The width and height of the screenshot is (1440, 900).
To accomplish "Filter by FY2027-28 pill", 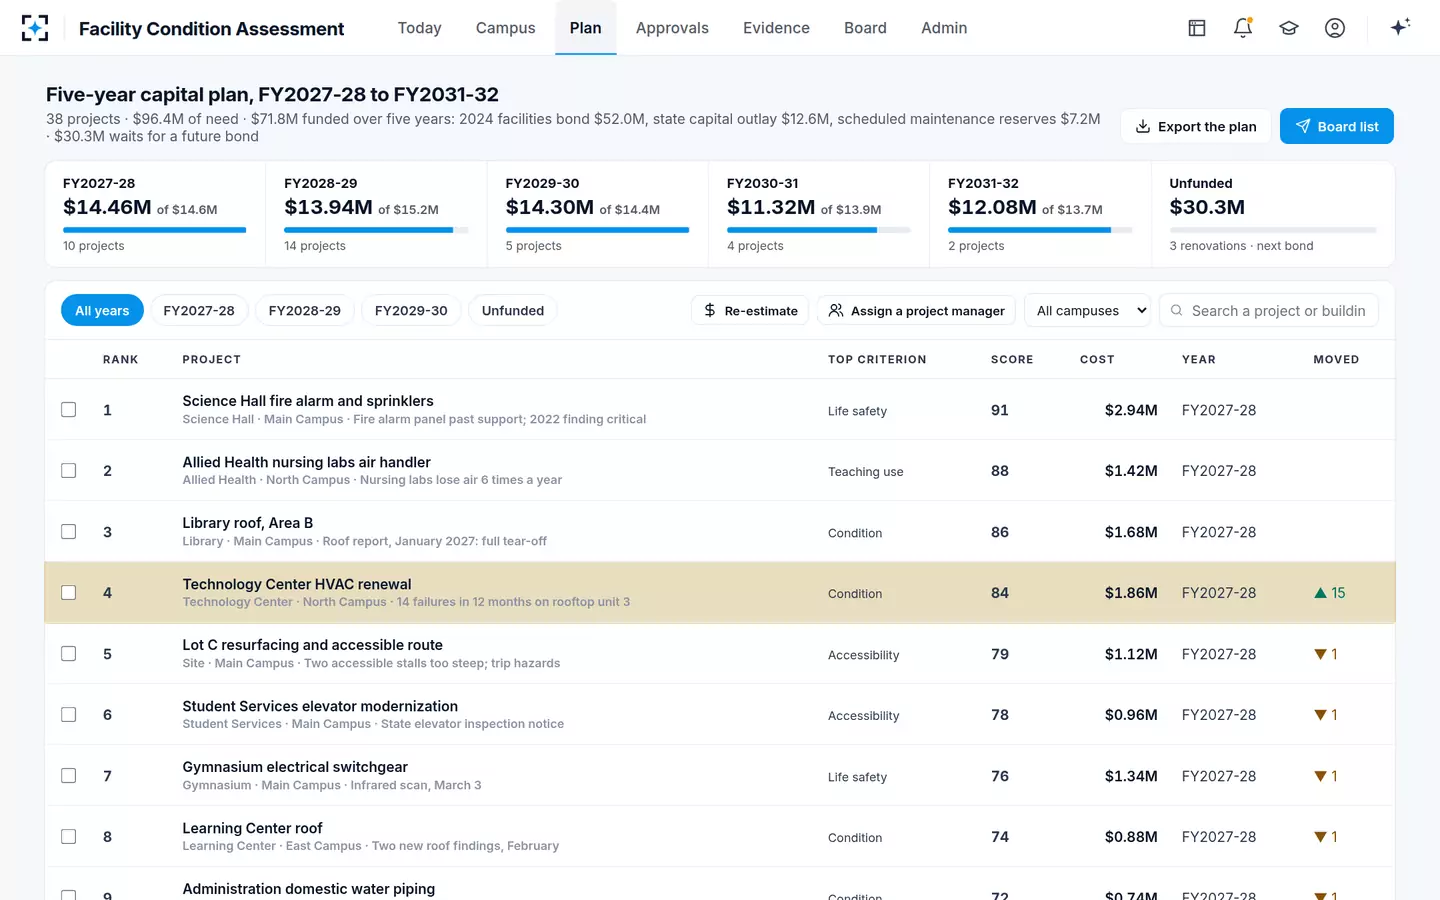I will coord(199,310).
